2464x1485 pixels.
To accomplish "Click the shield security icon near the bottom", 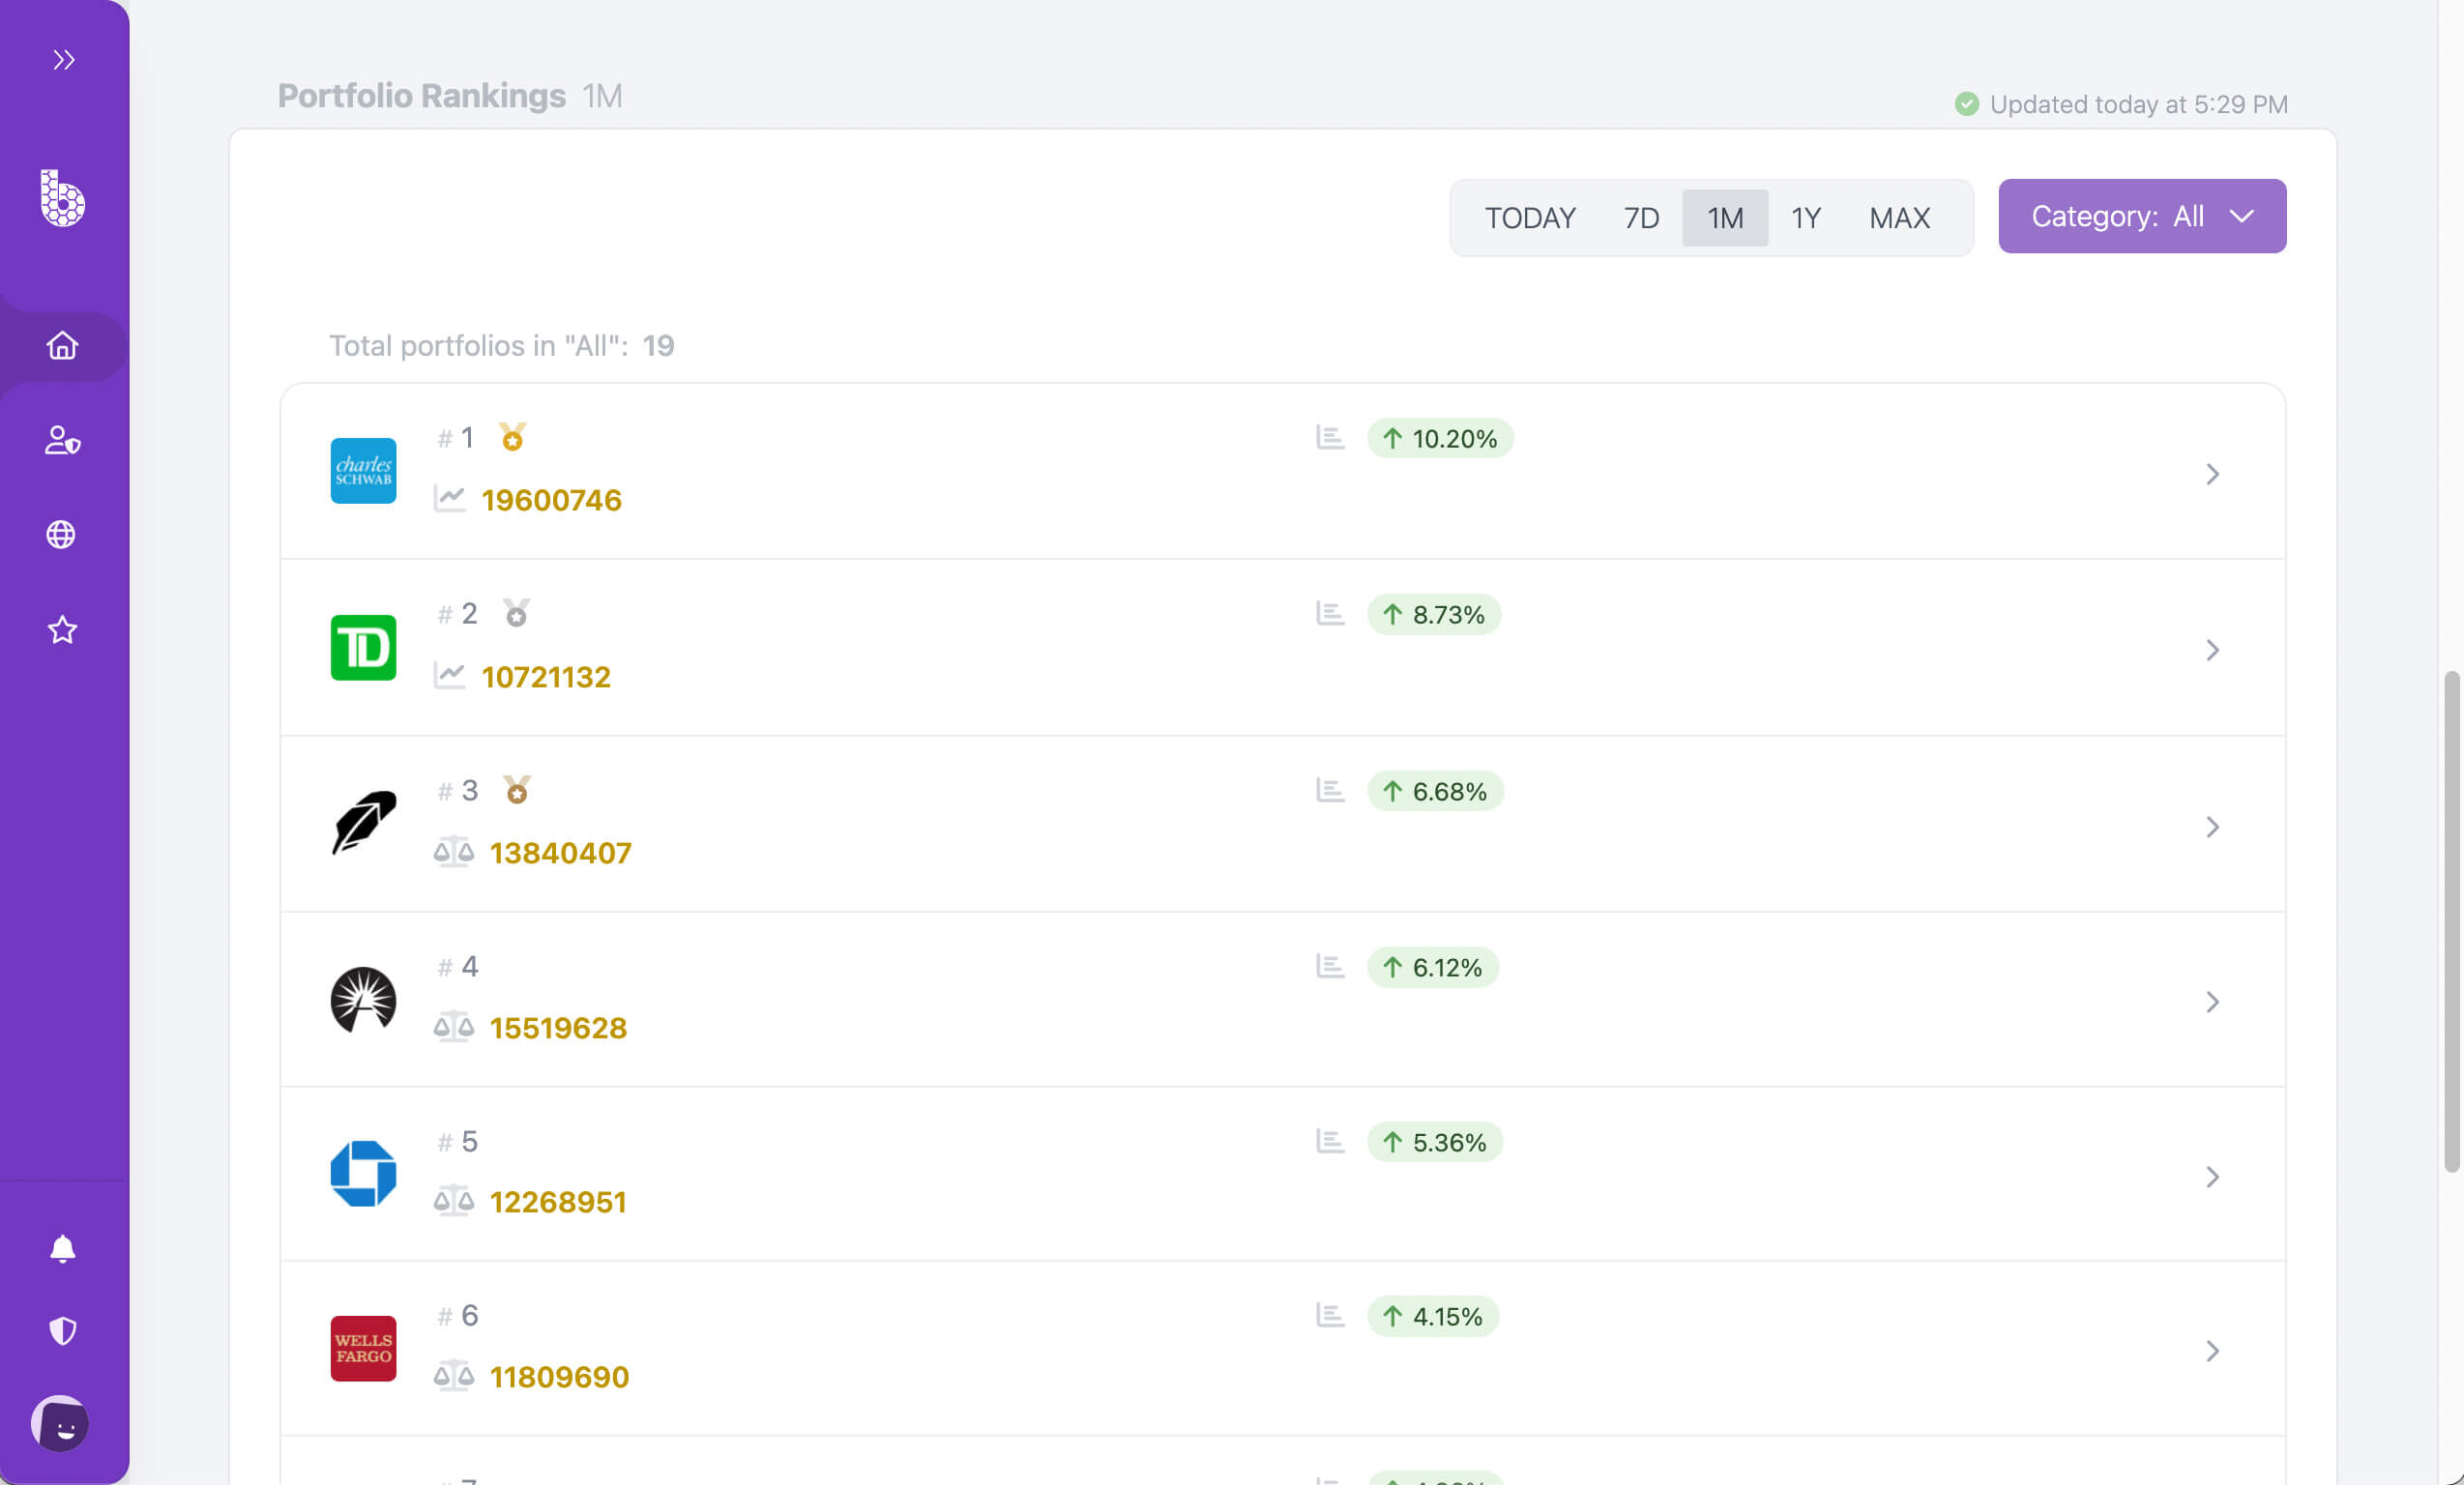I will pos(62,1330).
